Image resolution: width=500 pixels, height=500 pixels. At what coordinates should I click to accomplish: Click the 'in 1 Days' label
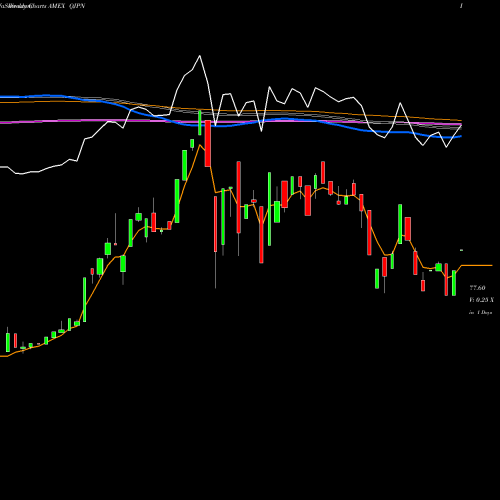click(x=480, y=313)
